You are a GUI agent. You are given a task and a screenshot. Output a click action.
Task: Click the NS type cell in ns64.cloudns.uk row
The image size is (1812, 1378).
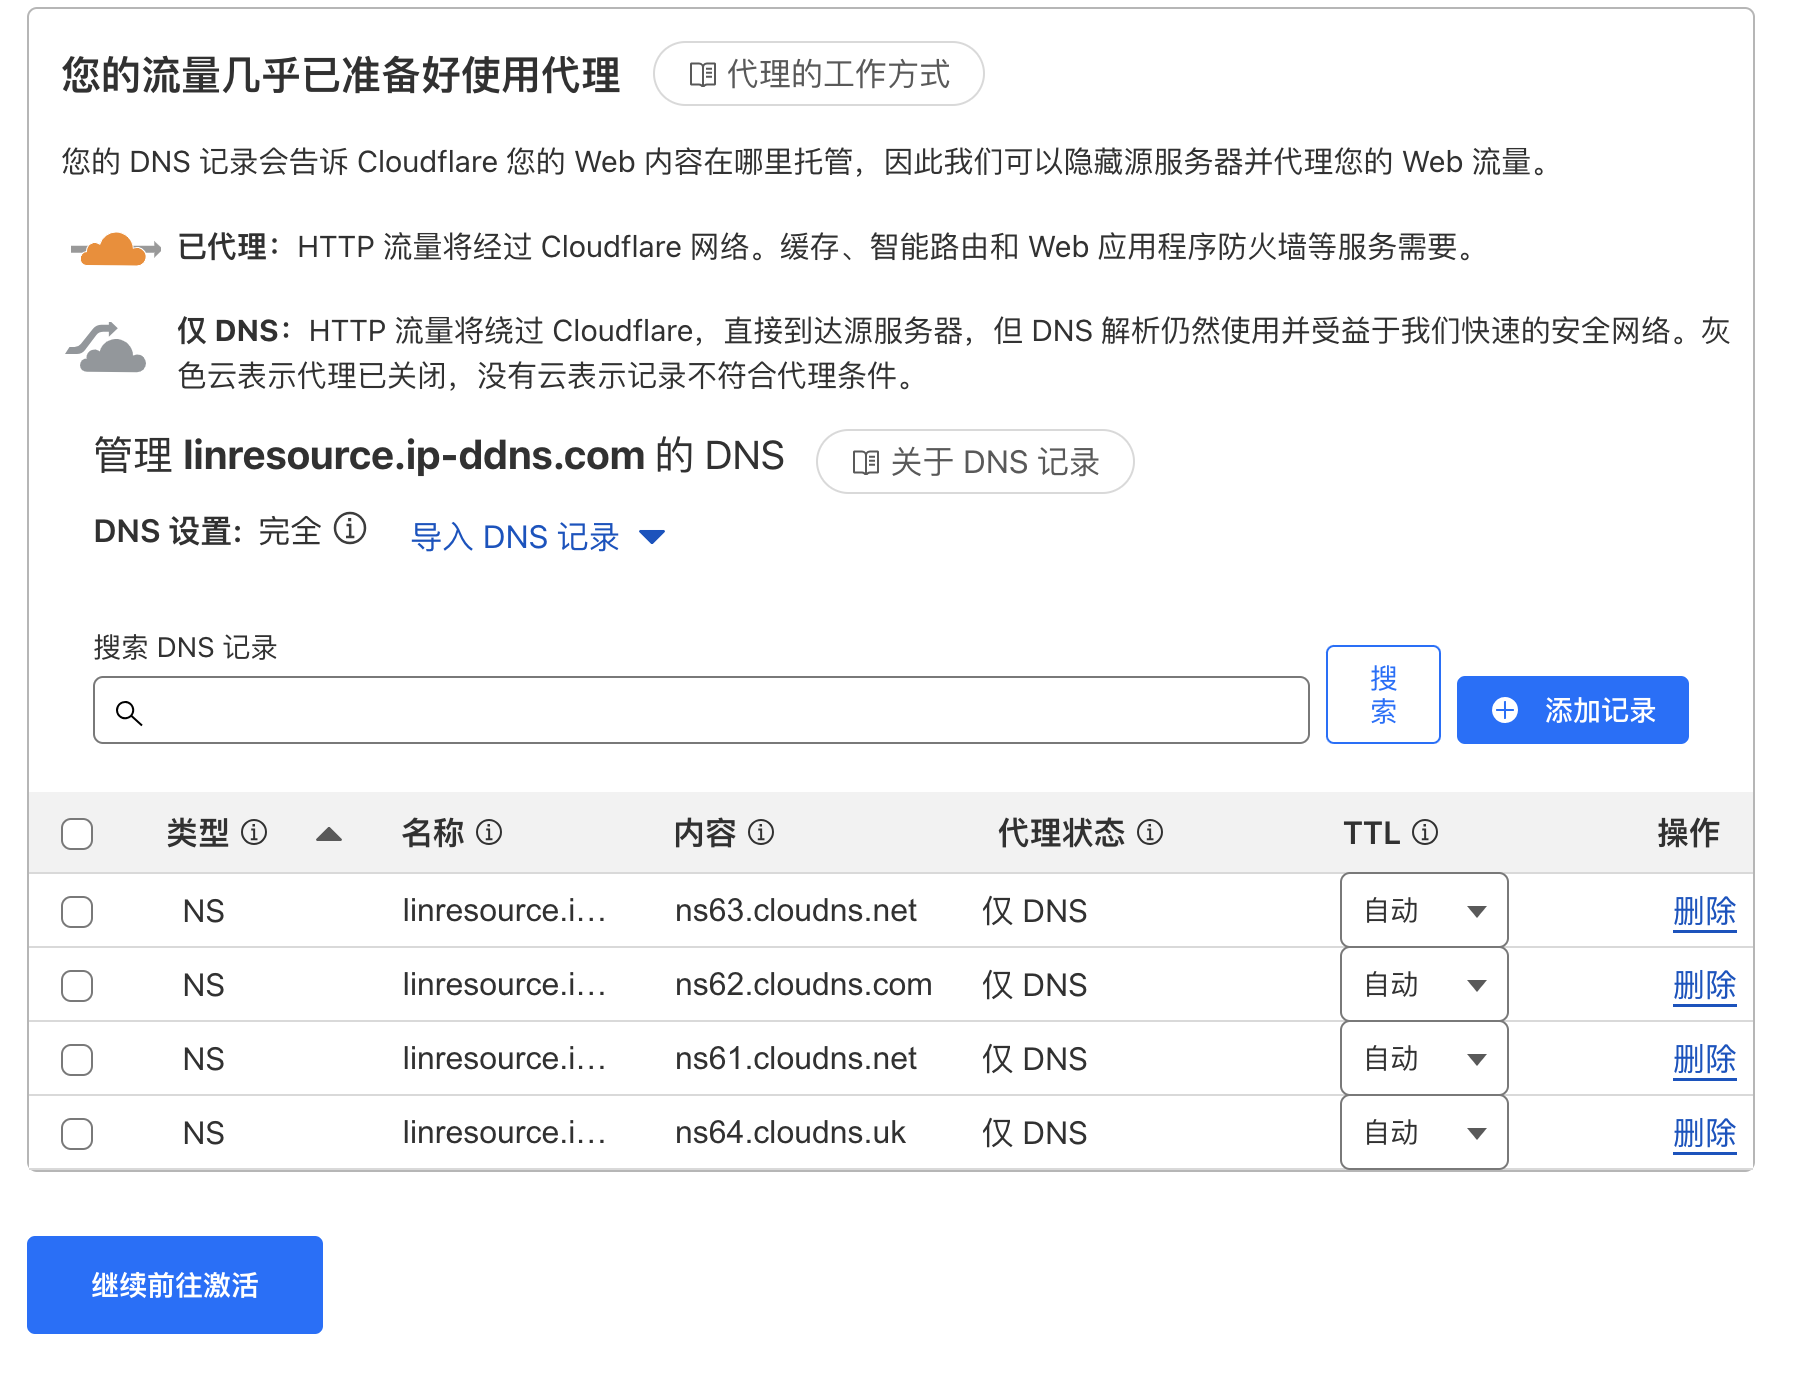(x=204, y=1133)
